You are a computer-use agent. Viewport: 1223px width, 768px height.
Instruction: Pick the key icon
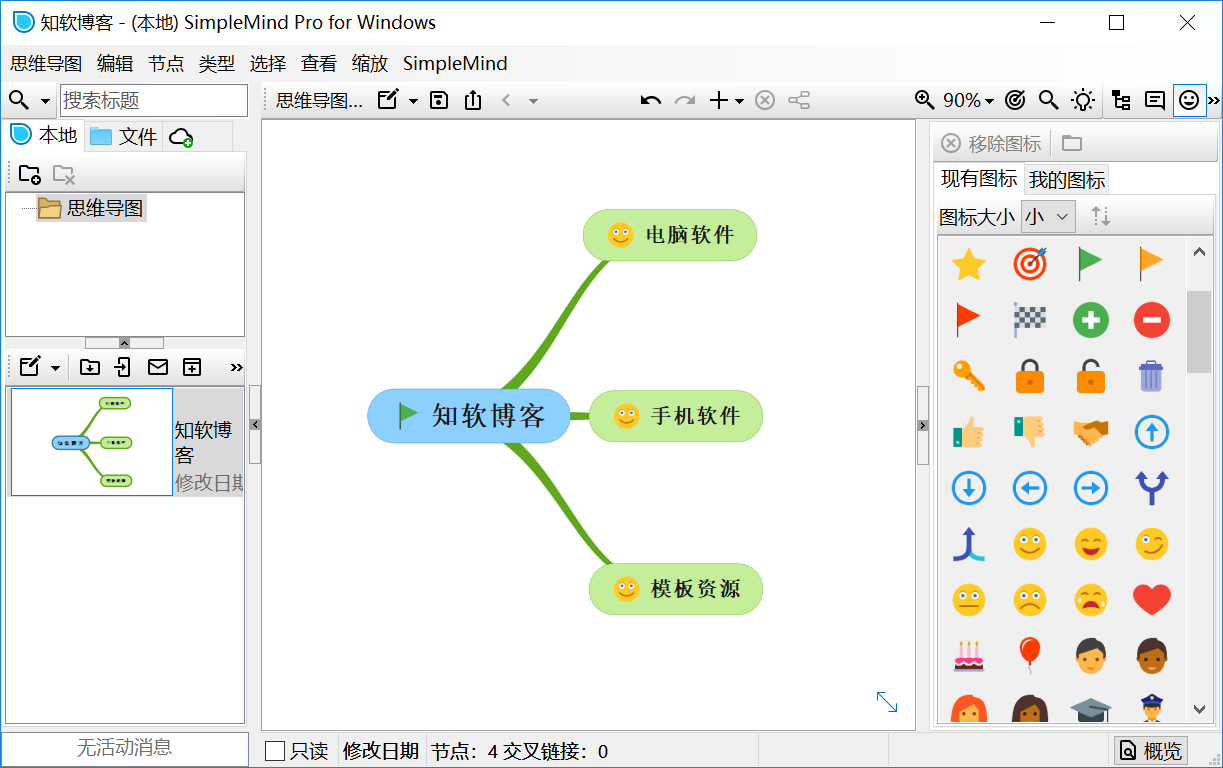point(969,376)
